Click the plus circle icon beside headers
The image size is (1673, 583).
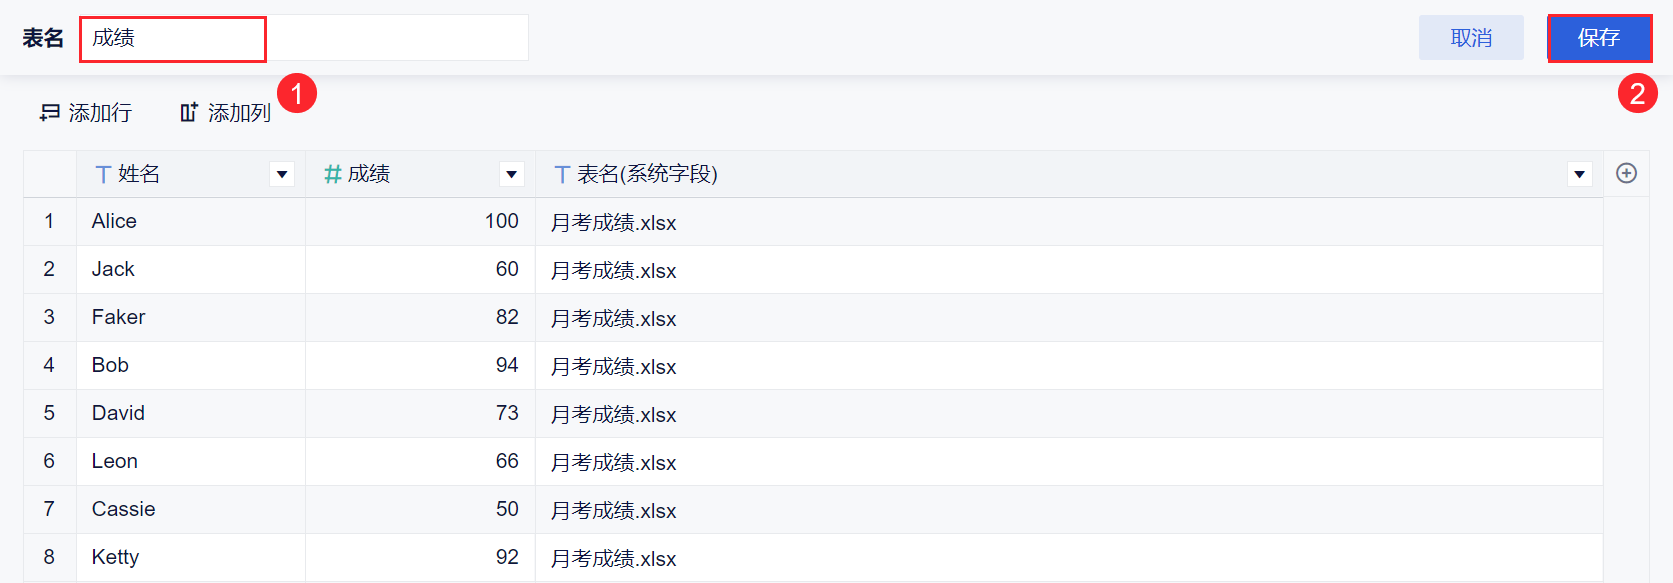[x=1626, y=173]
